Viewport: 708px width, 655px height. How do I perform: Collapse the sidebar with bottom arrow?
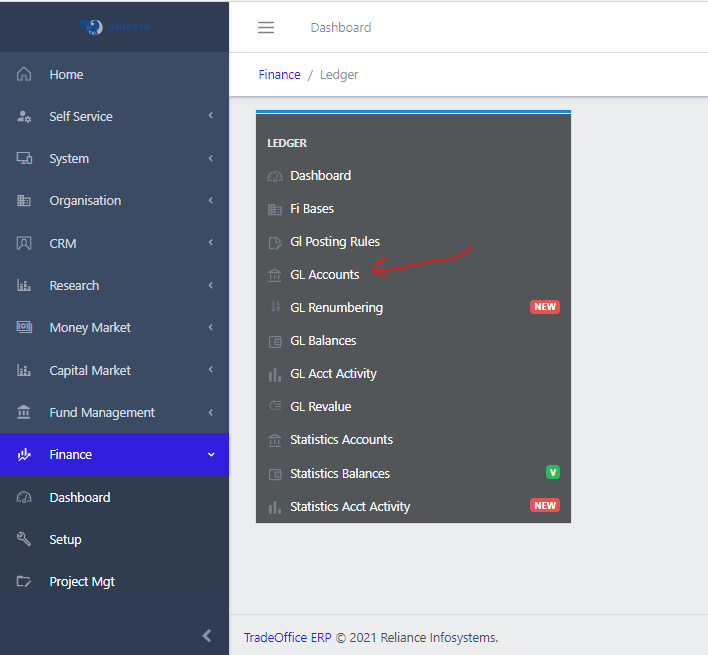point(207,636)
